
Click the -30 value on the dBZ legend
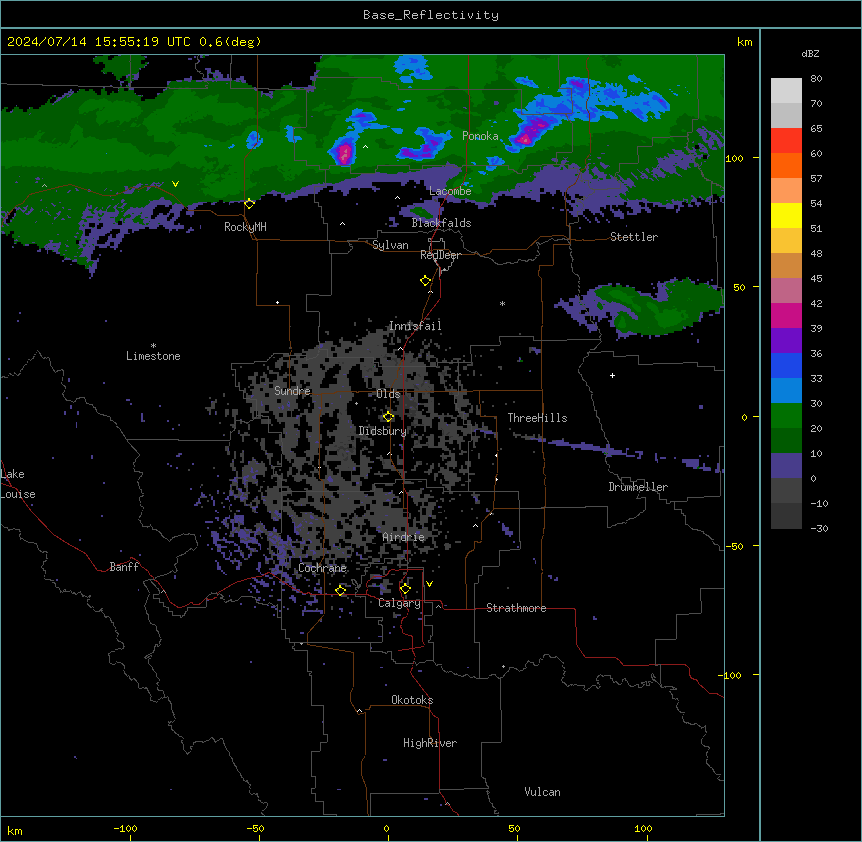click(819, 528)
